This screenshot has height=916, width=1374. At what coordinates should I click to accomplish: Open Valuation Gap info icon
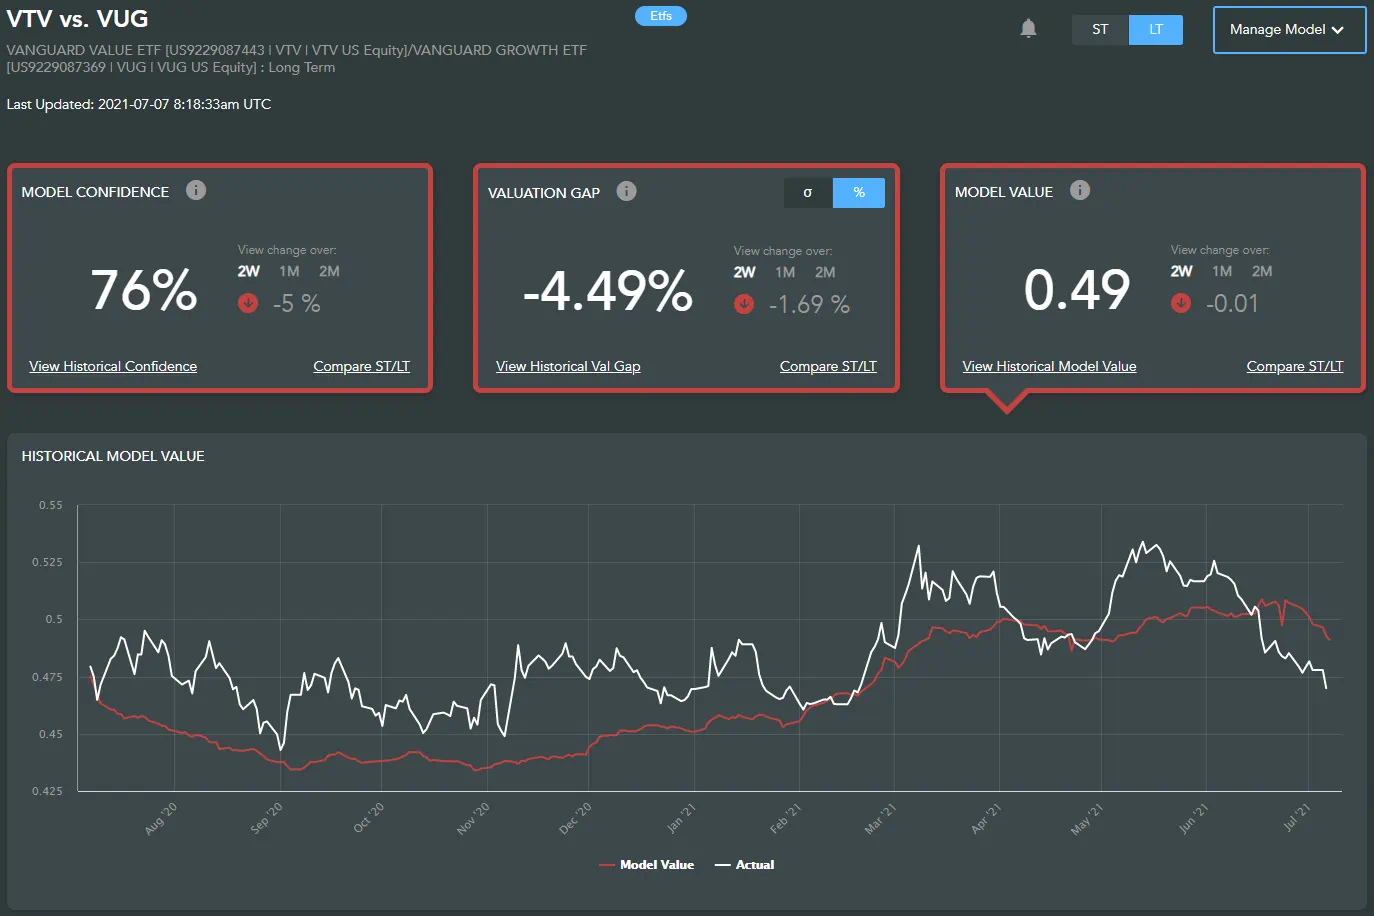coord(626,191)
